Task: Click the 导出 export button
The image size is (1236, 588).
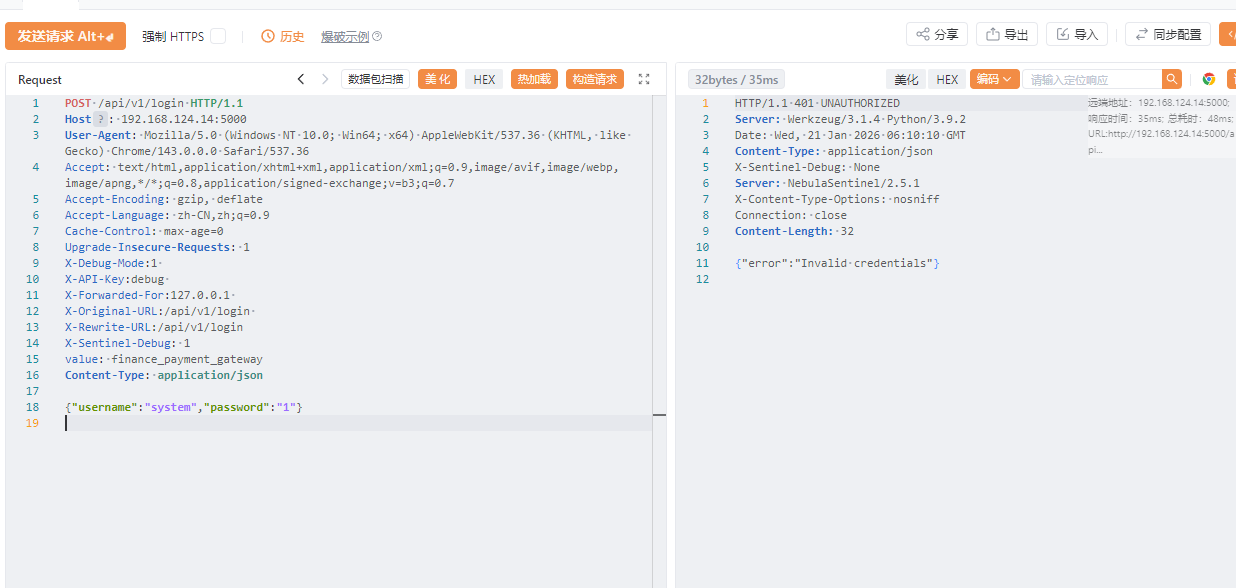Action: 1007,34
